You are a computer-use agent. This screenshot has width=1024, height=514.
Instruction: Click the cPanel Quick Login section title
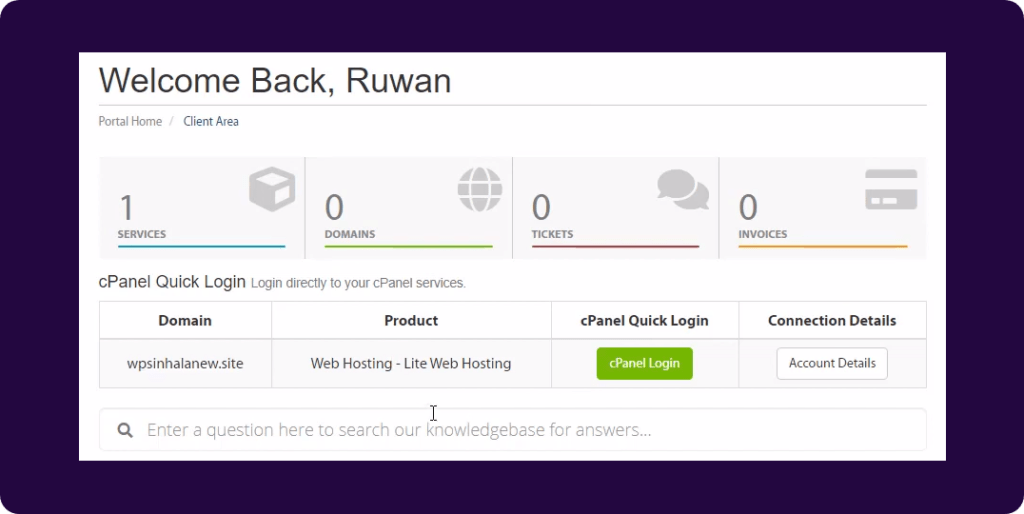point(172,282)
